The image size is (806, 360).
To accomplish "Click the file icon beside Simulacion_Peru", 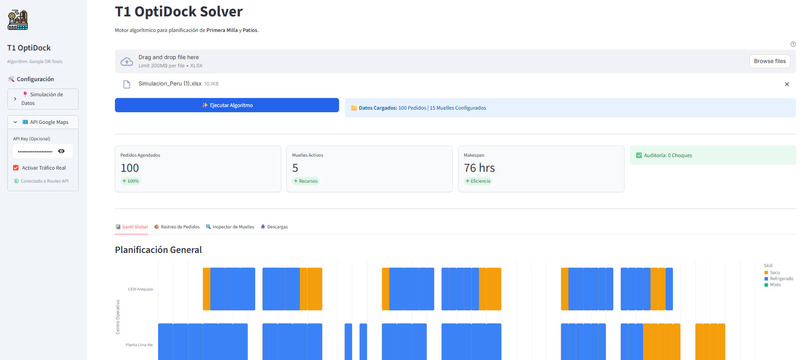I will (126, 84).
